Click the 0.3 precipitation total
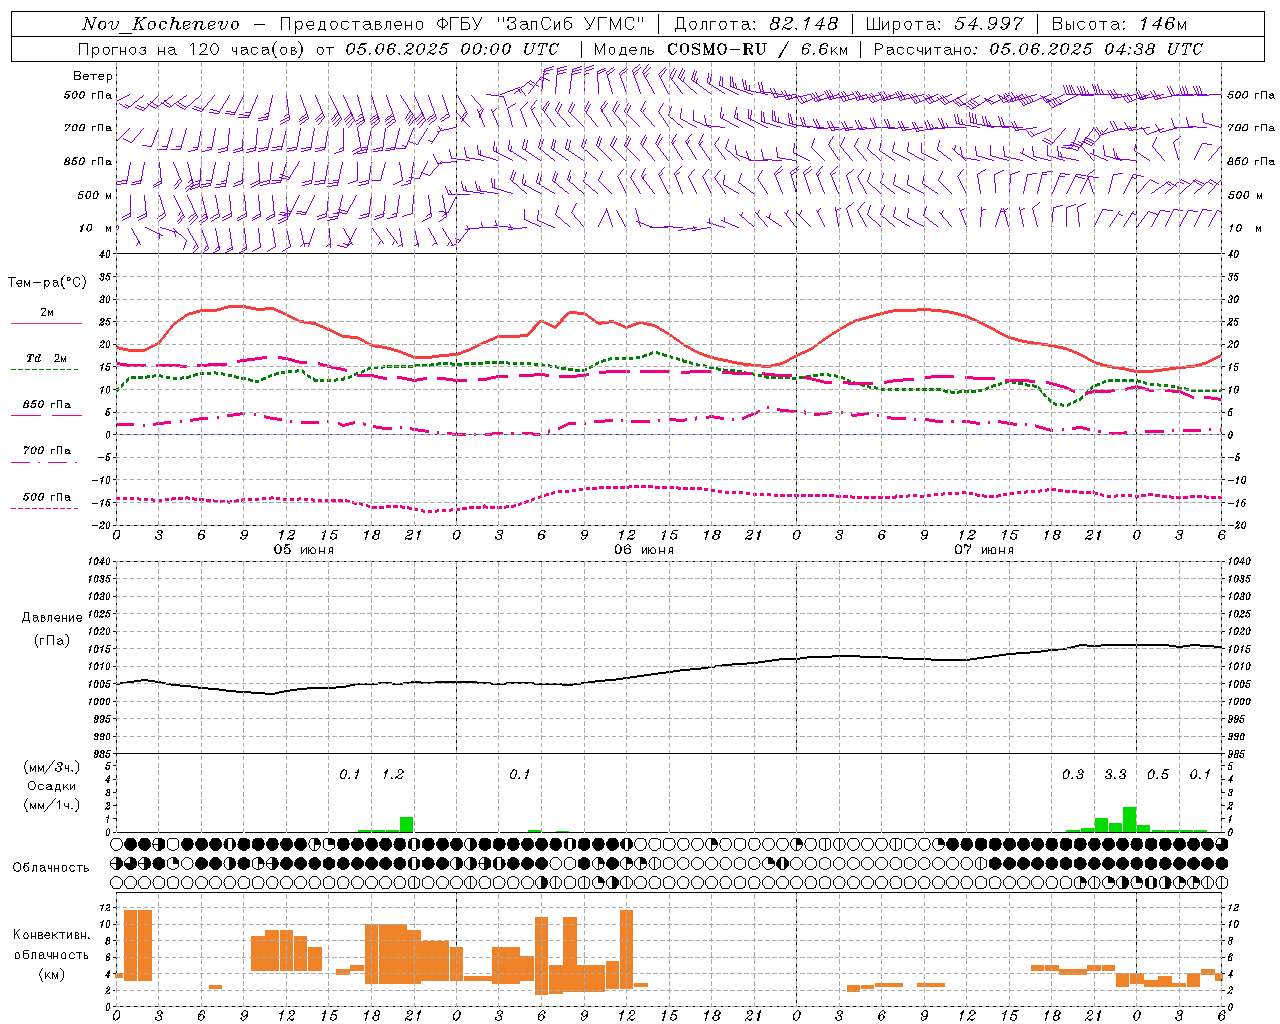The width and height of the screenshot is (1280, 1024). [1073, 775]
